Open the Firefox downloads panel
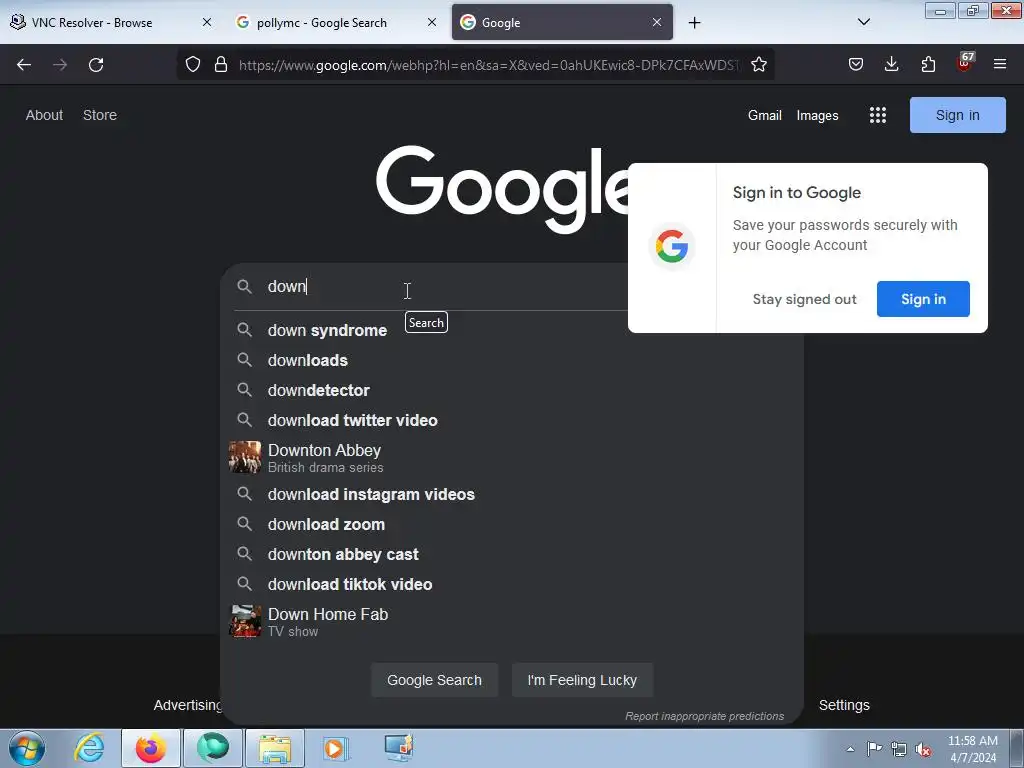This screenshot has width=1024, height=768. tap(891, 64)
